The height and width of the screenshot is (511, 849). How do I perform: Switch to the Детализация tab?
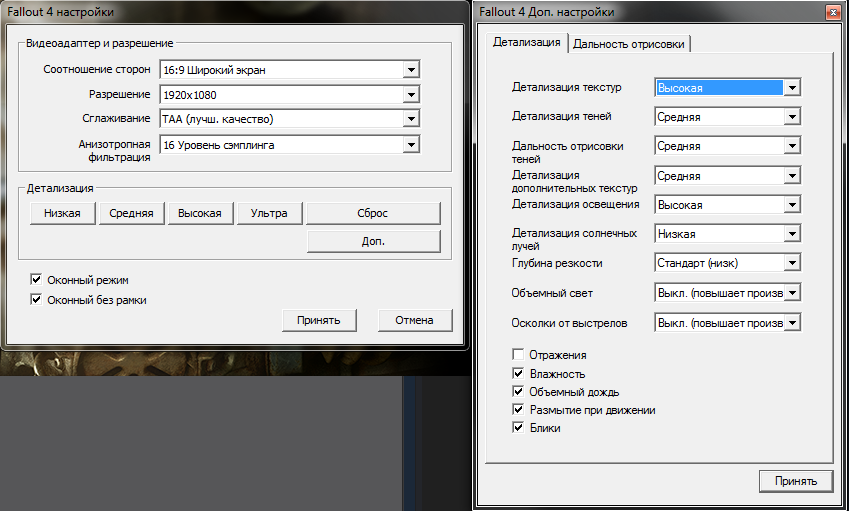click(x=526, y=42)
